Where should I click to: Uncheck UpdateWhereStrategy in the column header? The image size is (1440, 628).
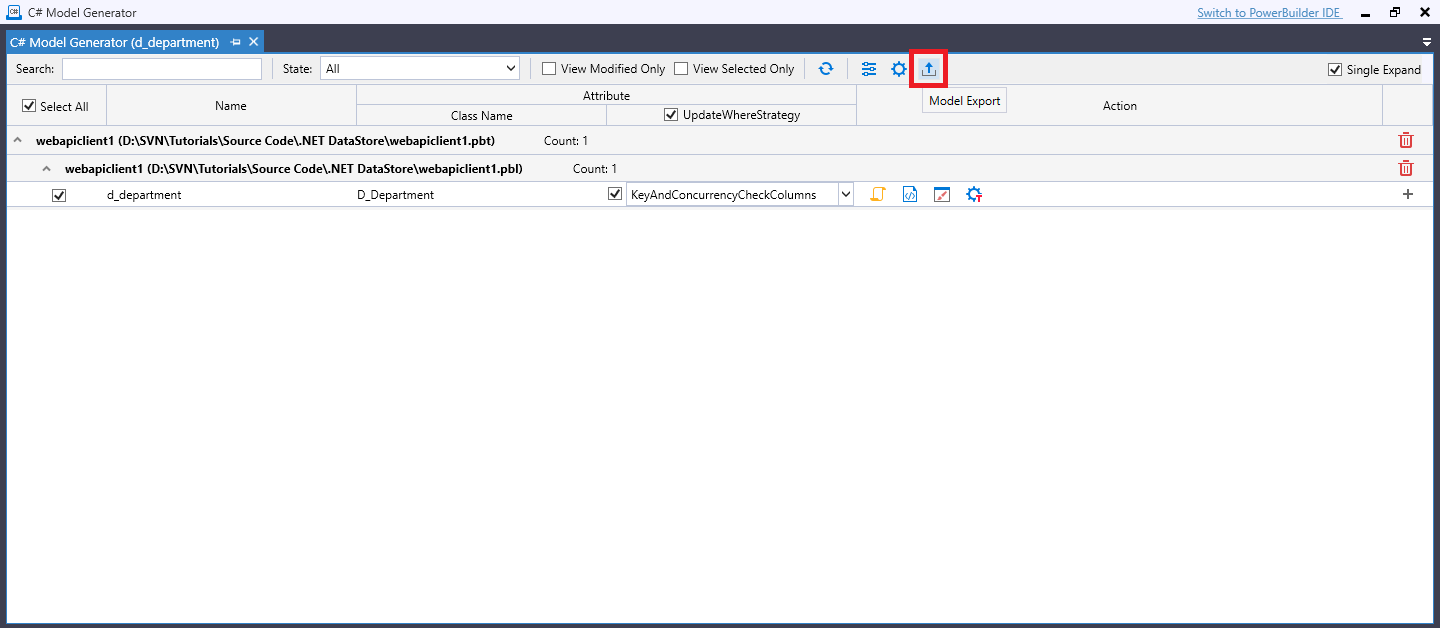click(x=670, y=114)
